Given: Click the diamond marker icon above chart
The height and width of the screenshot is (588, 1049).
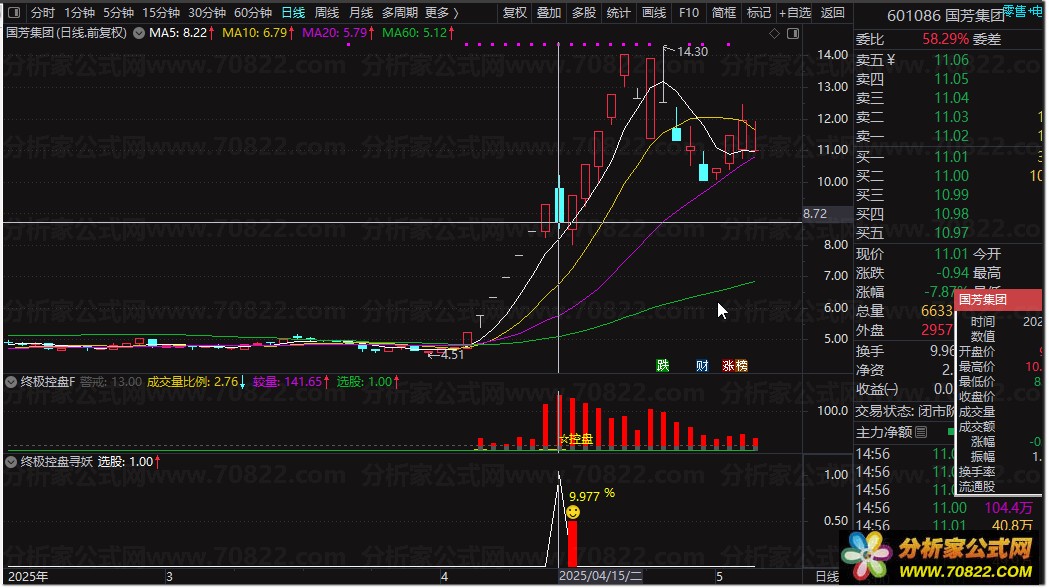Looking at the screenshot, I should pyautogui.click(x=774, y=33).
